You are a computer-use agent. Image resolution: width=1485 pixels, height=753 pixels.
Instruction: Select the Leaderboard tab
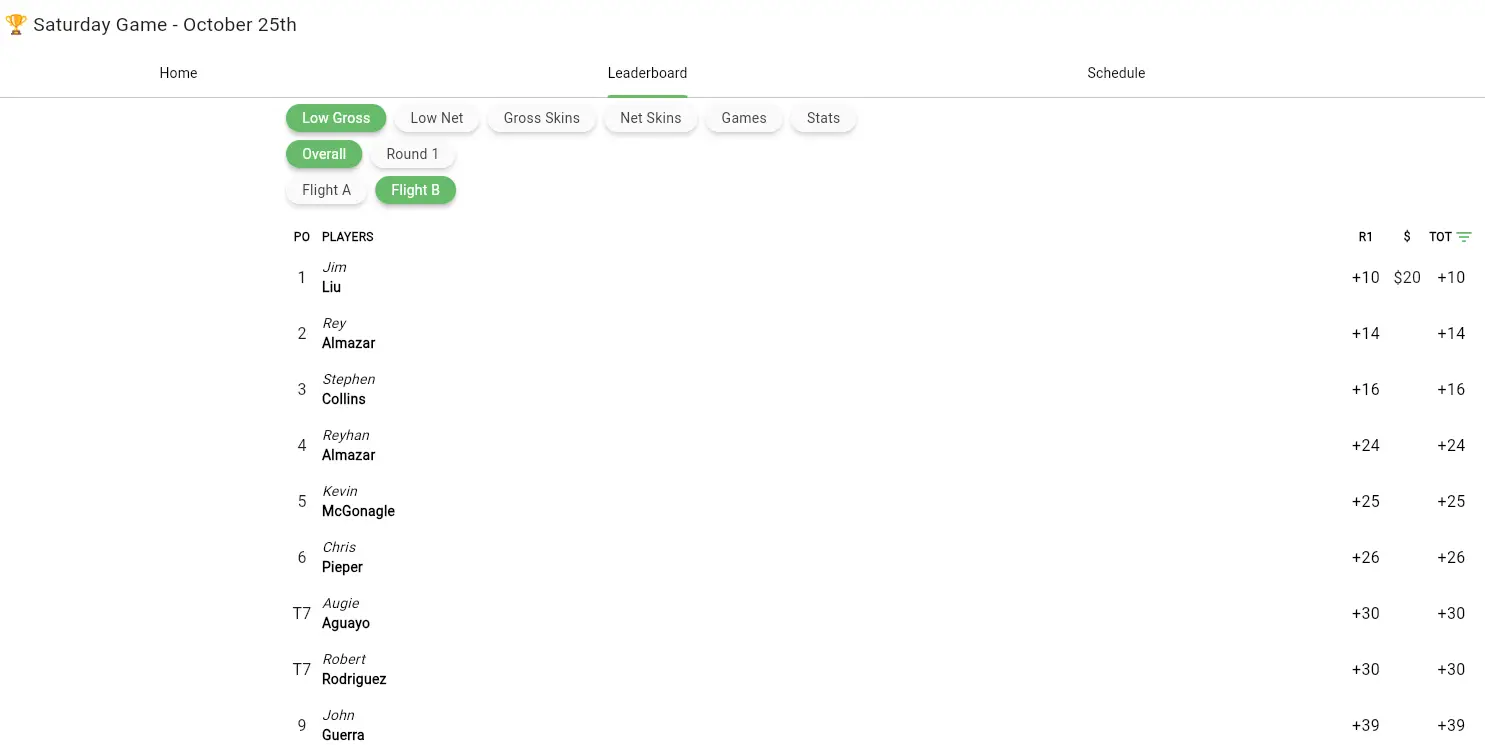click(x=647, y=73)
